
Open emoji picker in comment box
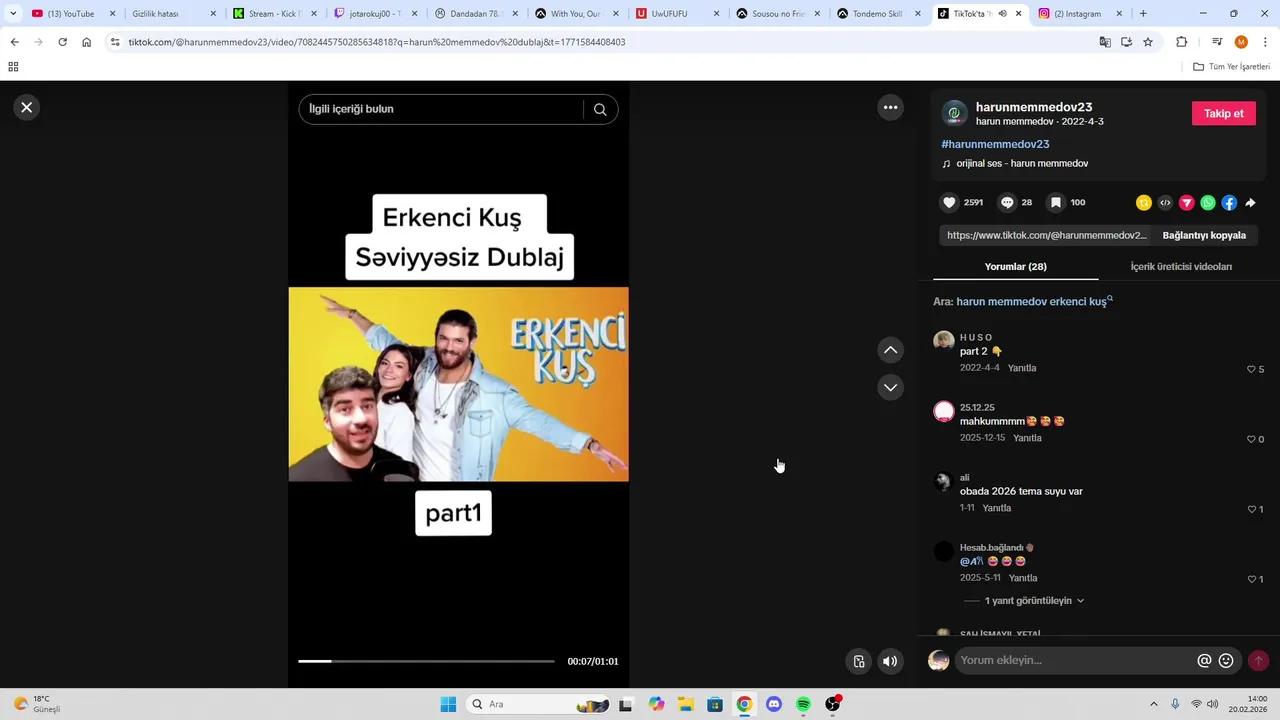point(1226,660)
